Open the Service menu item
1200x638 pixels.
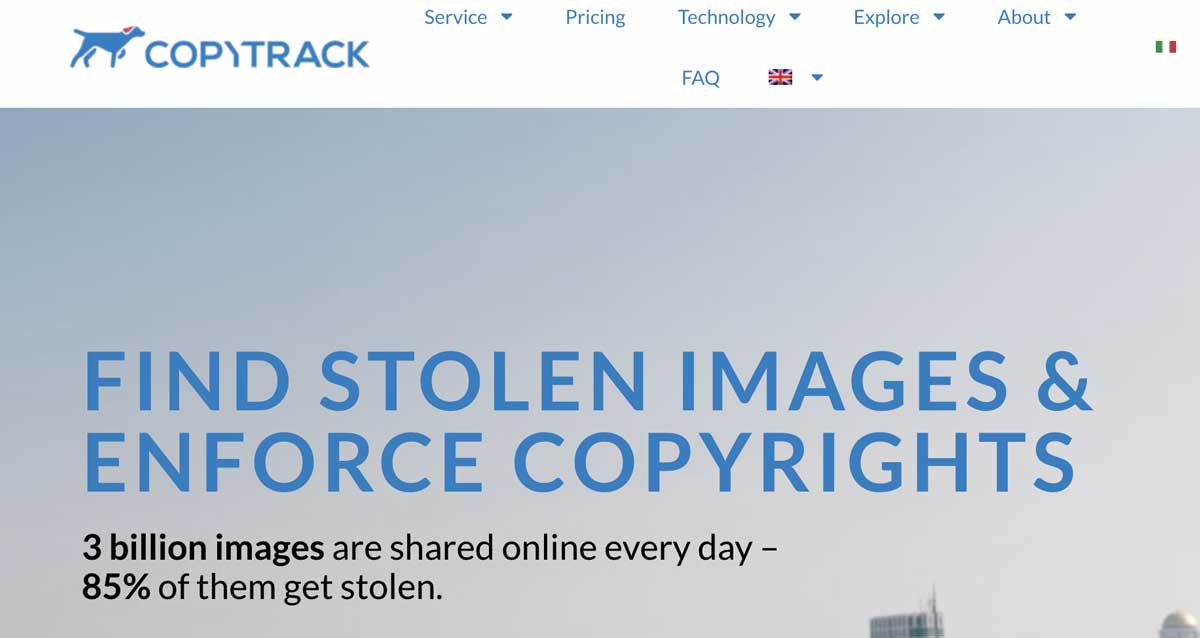click(455, 17)
